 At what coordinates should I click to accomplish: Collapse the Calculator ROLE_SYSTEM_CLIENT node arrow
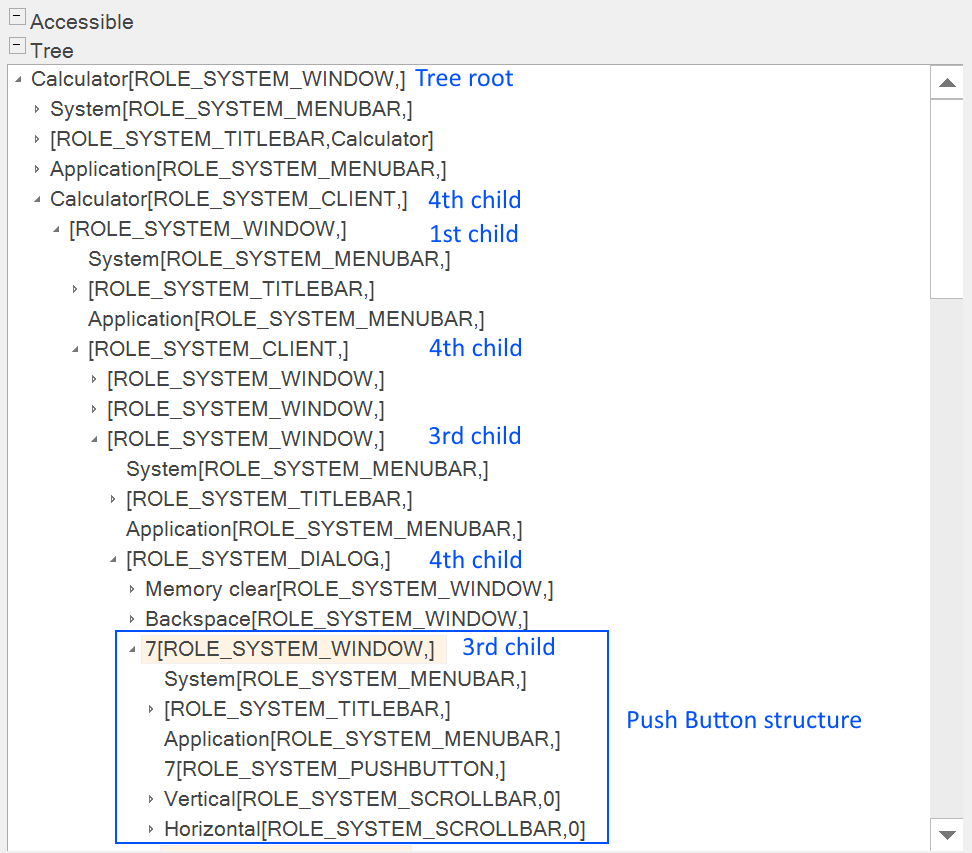pyautogui.click(x=38, y=199)
